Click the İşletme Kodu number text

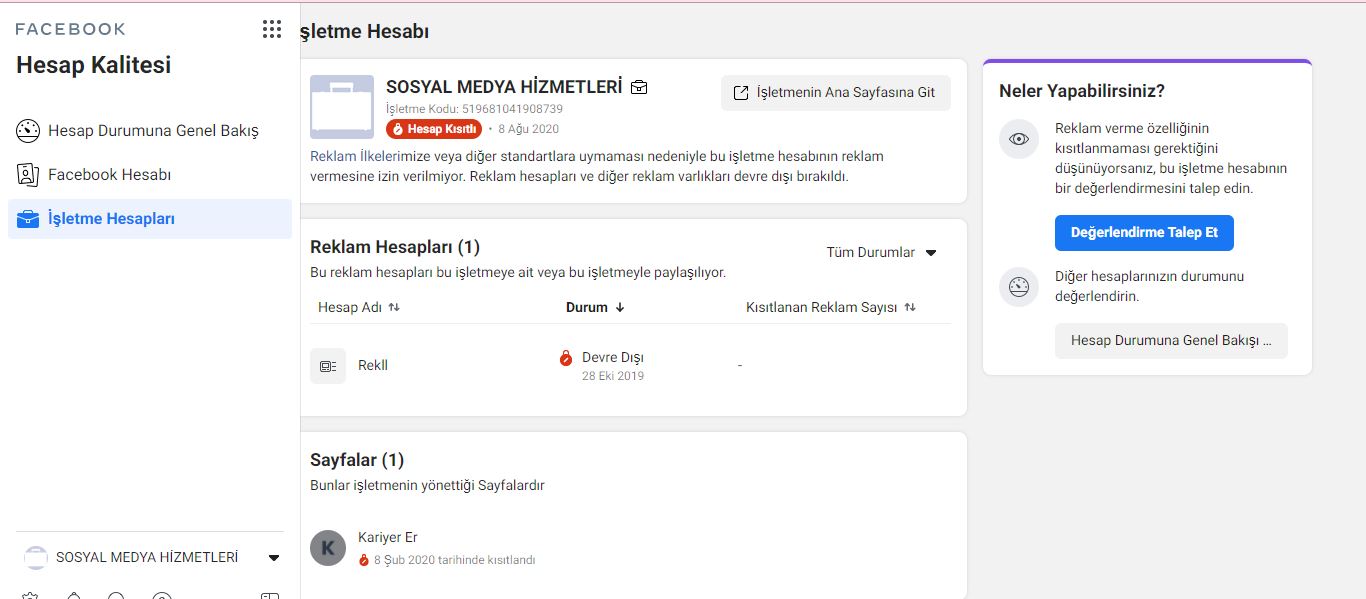click(474, 109)
